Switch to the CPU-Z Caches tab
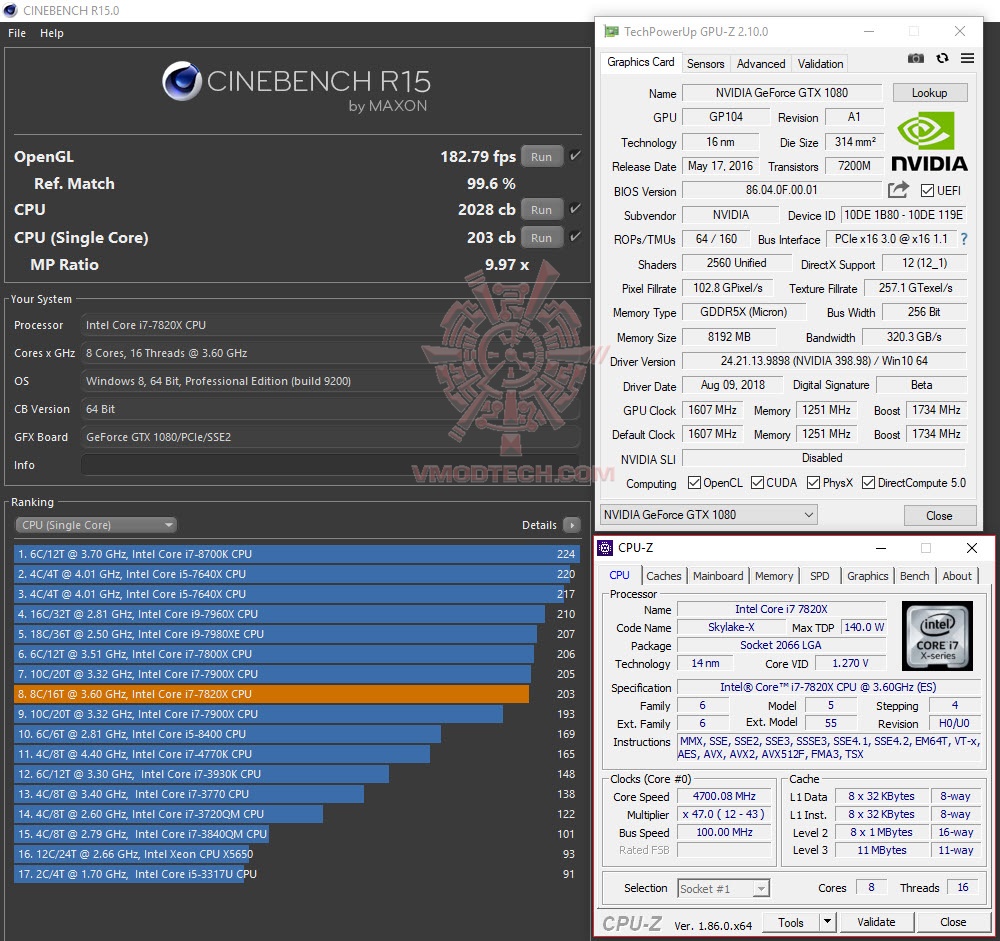1000x941 pixels. 663,575
